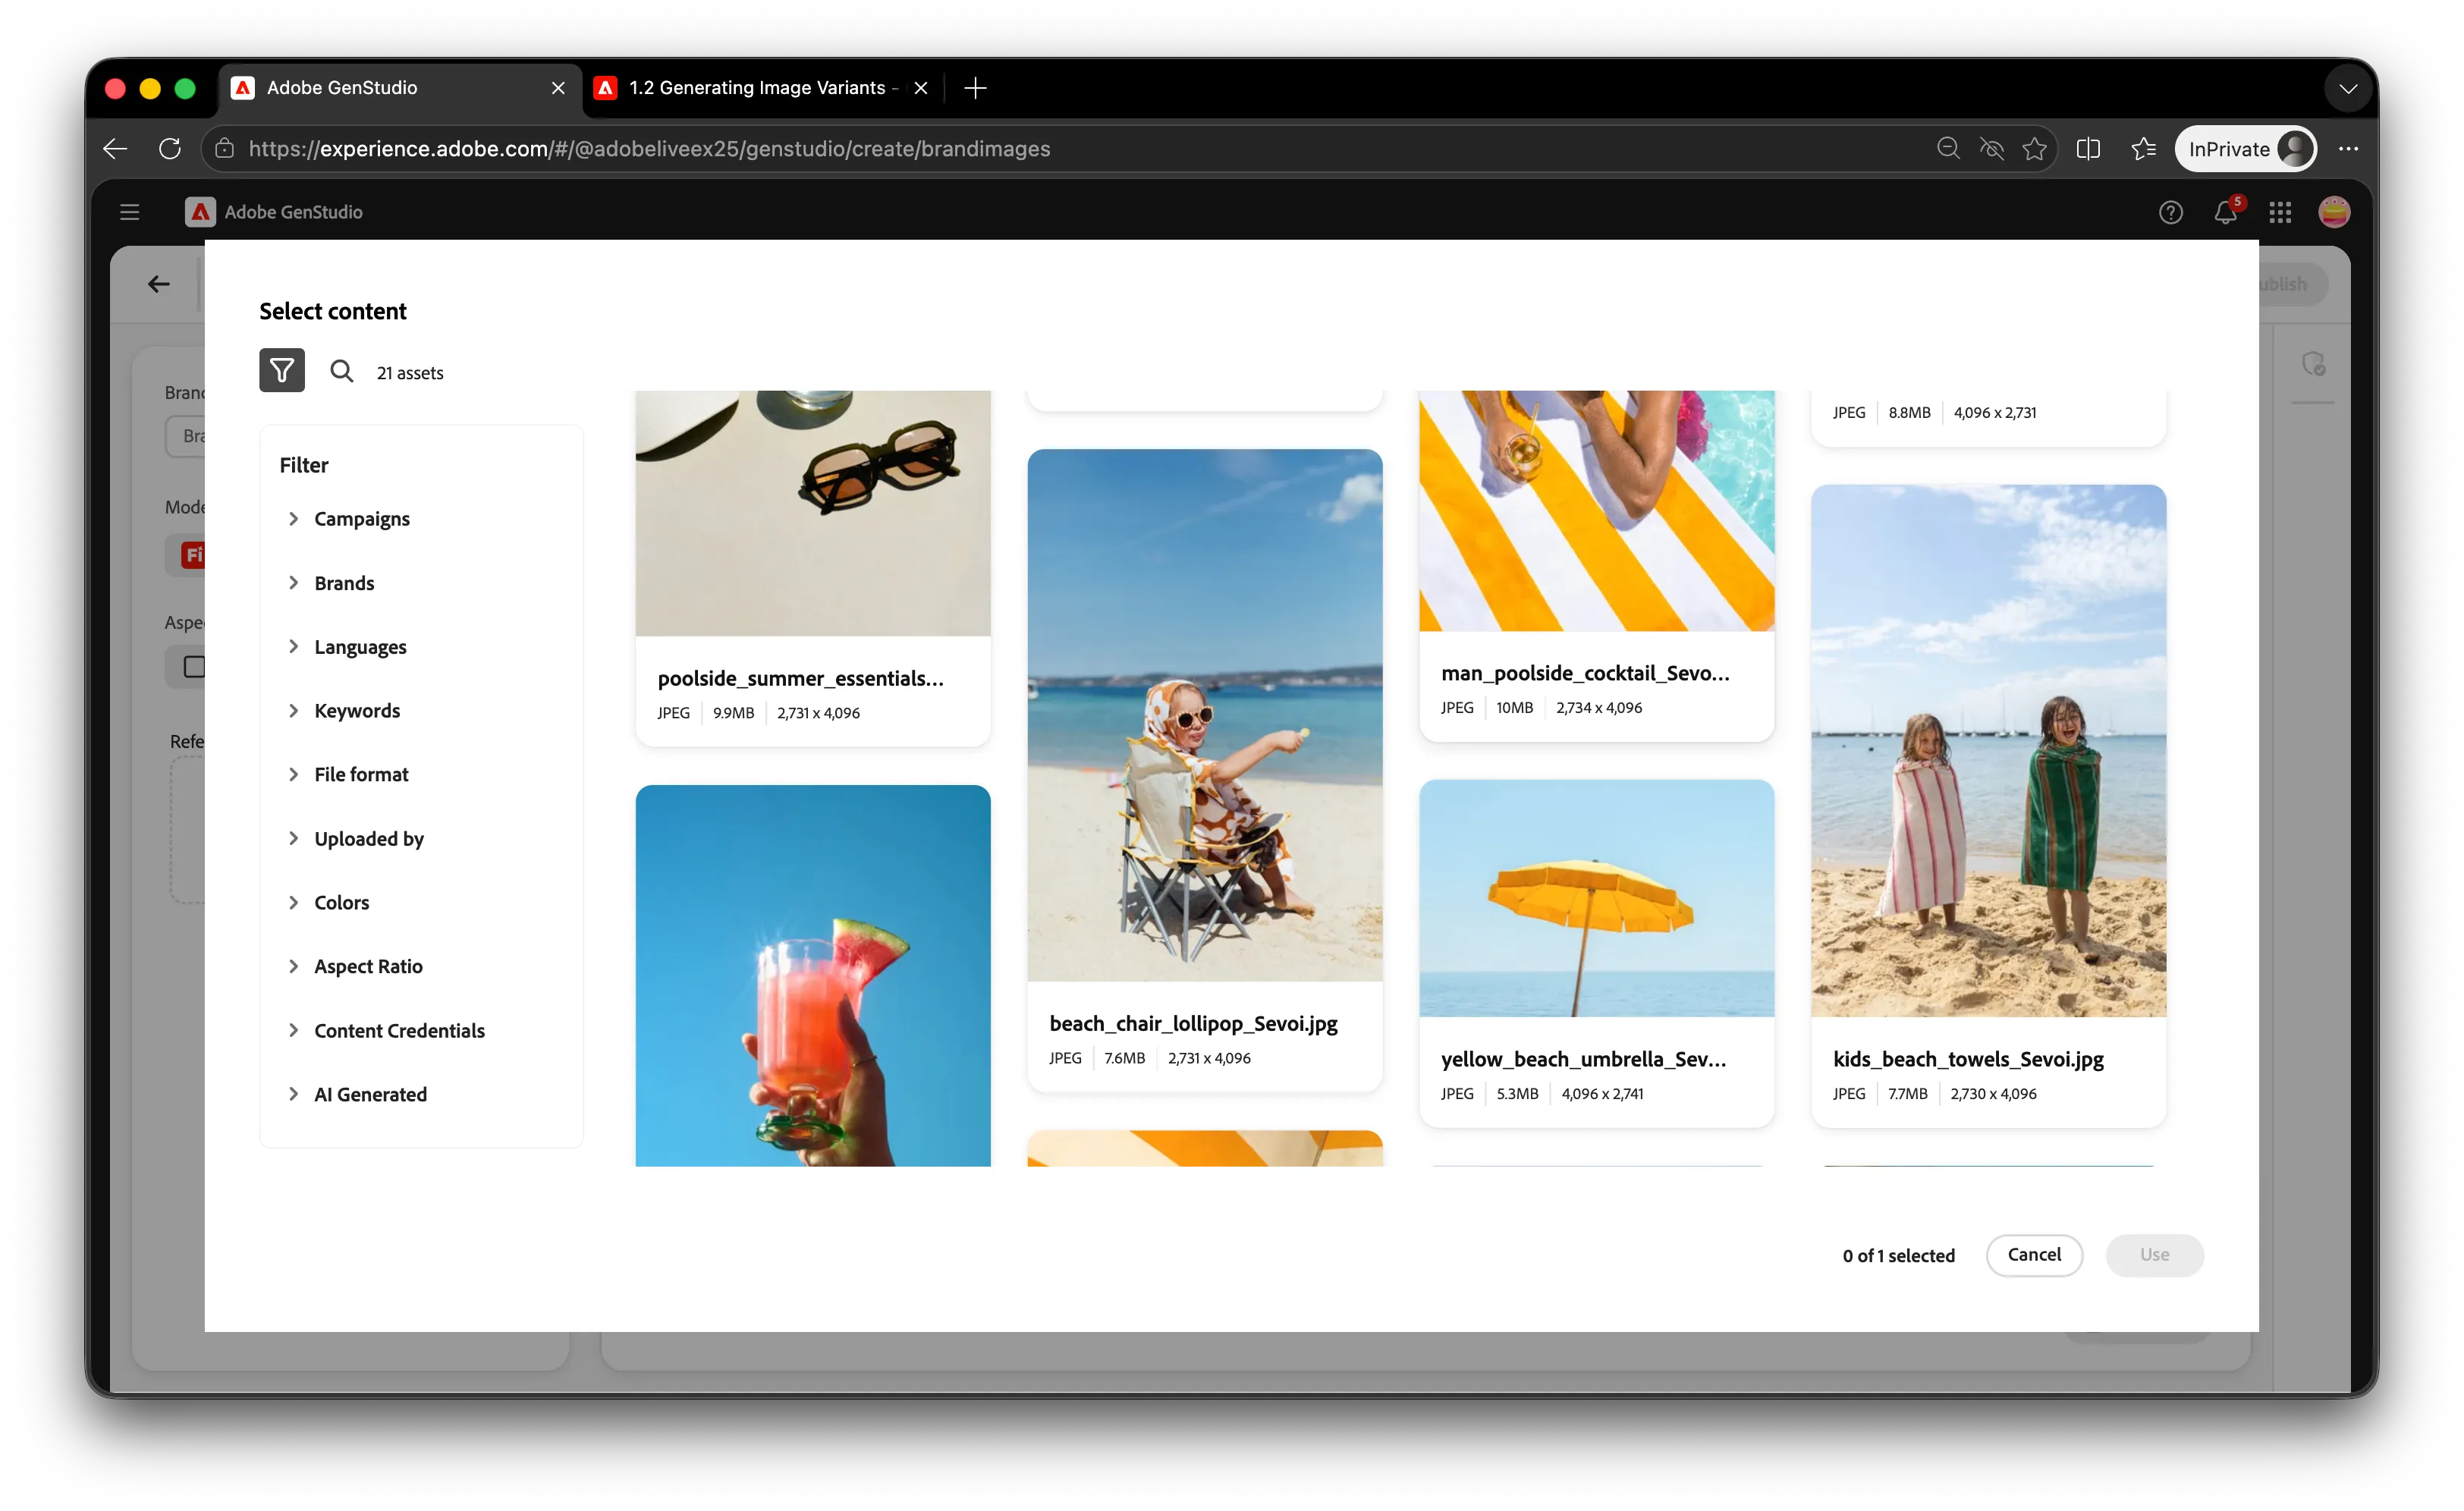Open browser settings ellipsis menu
This screenshot has width=2464, height=1511.
(2349, 149)
